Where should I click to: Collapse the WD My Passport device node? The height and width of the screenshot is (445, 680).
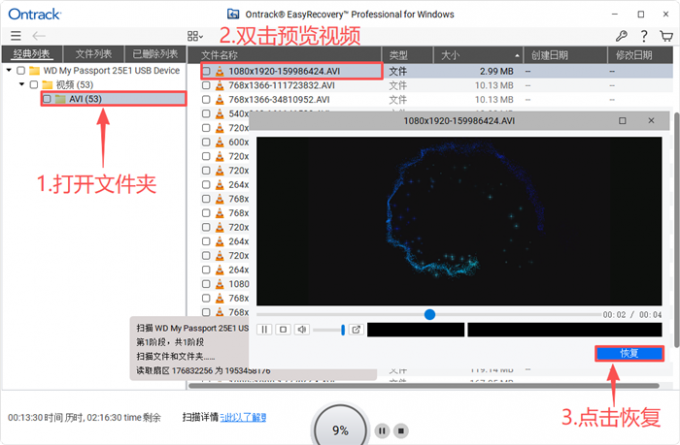click(9, 70)
